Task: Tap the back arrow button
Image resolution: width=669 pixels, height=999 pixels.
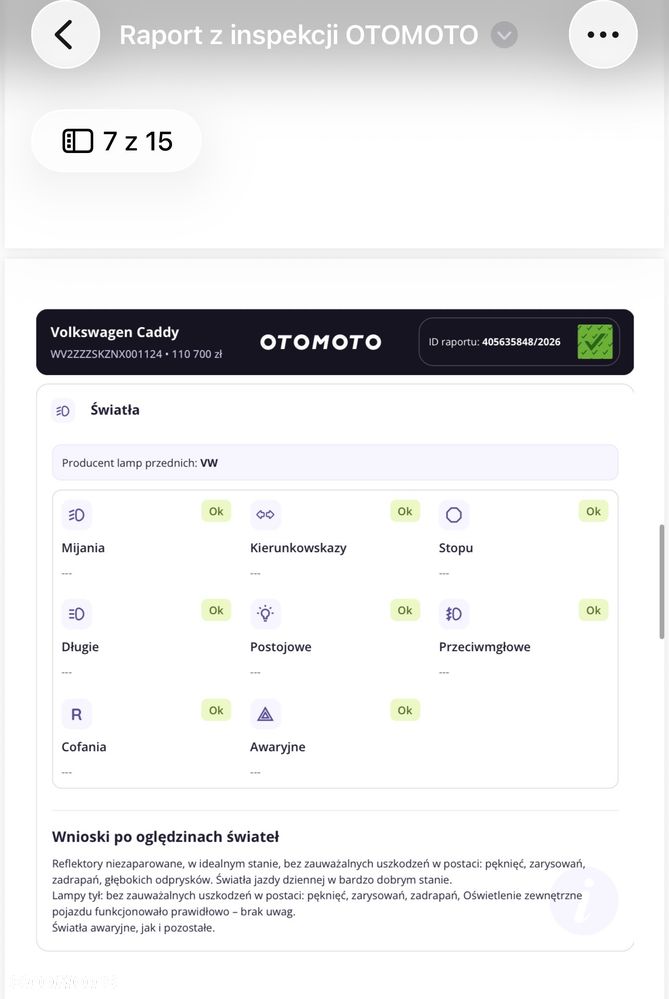Action: click(x=65, y=34)
